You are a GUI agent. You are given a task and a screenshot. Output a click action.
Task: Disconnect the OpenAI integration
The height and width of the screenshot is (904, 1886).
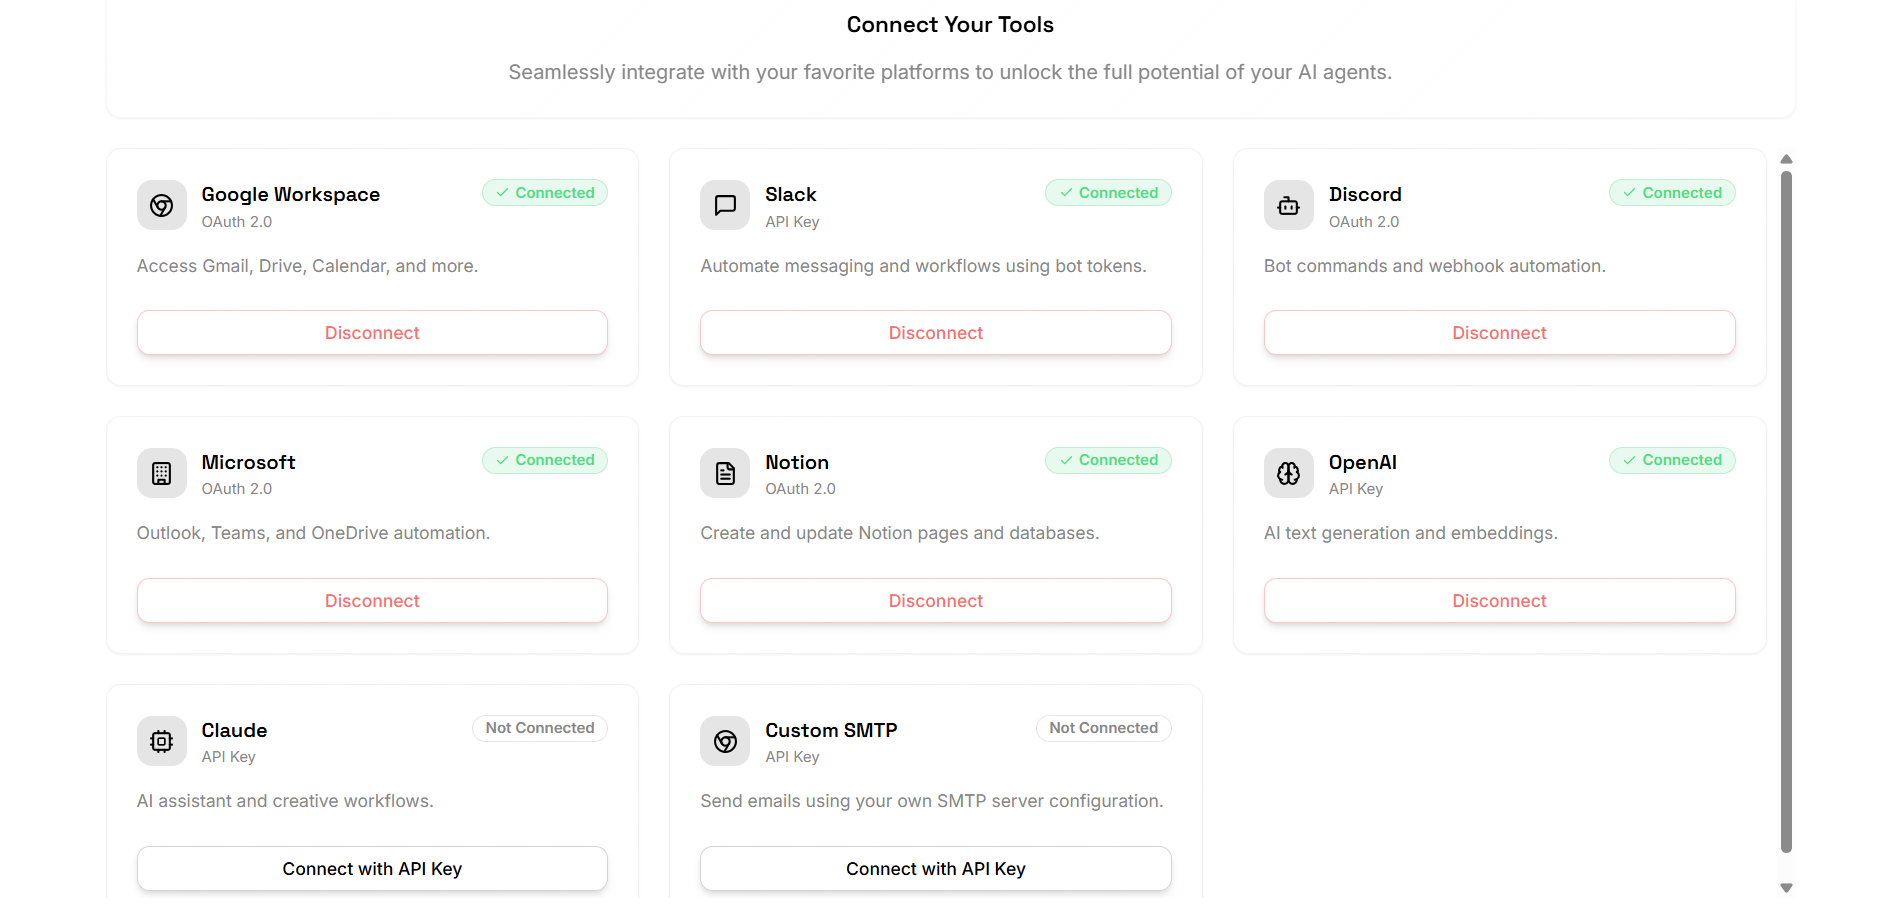point(1499,601)
